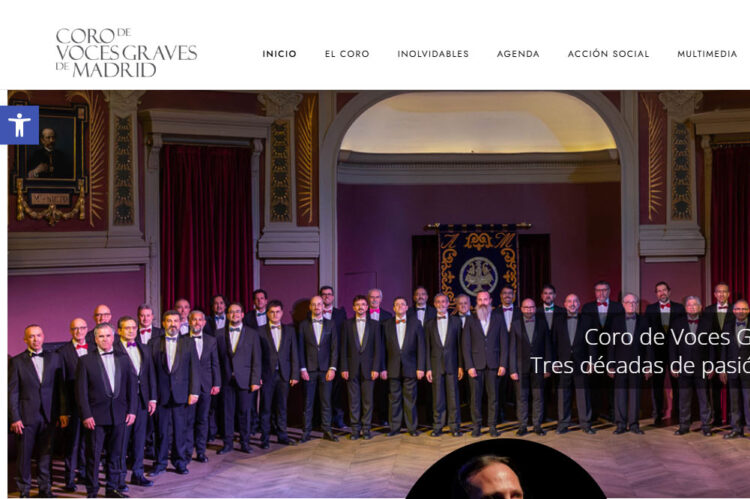Click the 'Tres décadas de pasió' subtitle text
Screen dimensions: 750x499
pyautogui.click(x=640, y=366)
